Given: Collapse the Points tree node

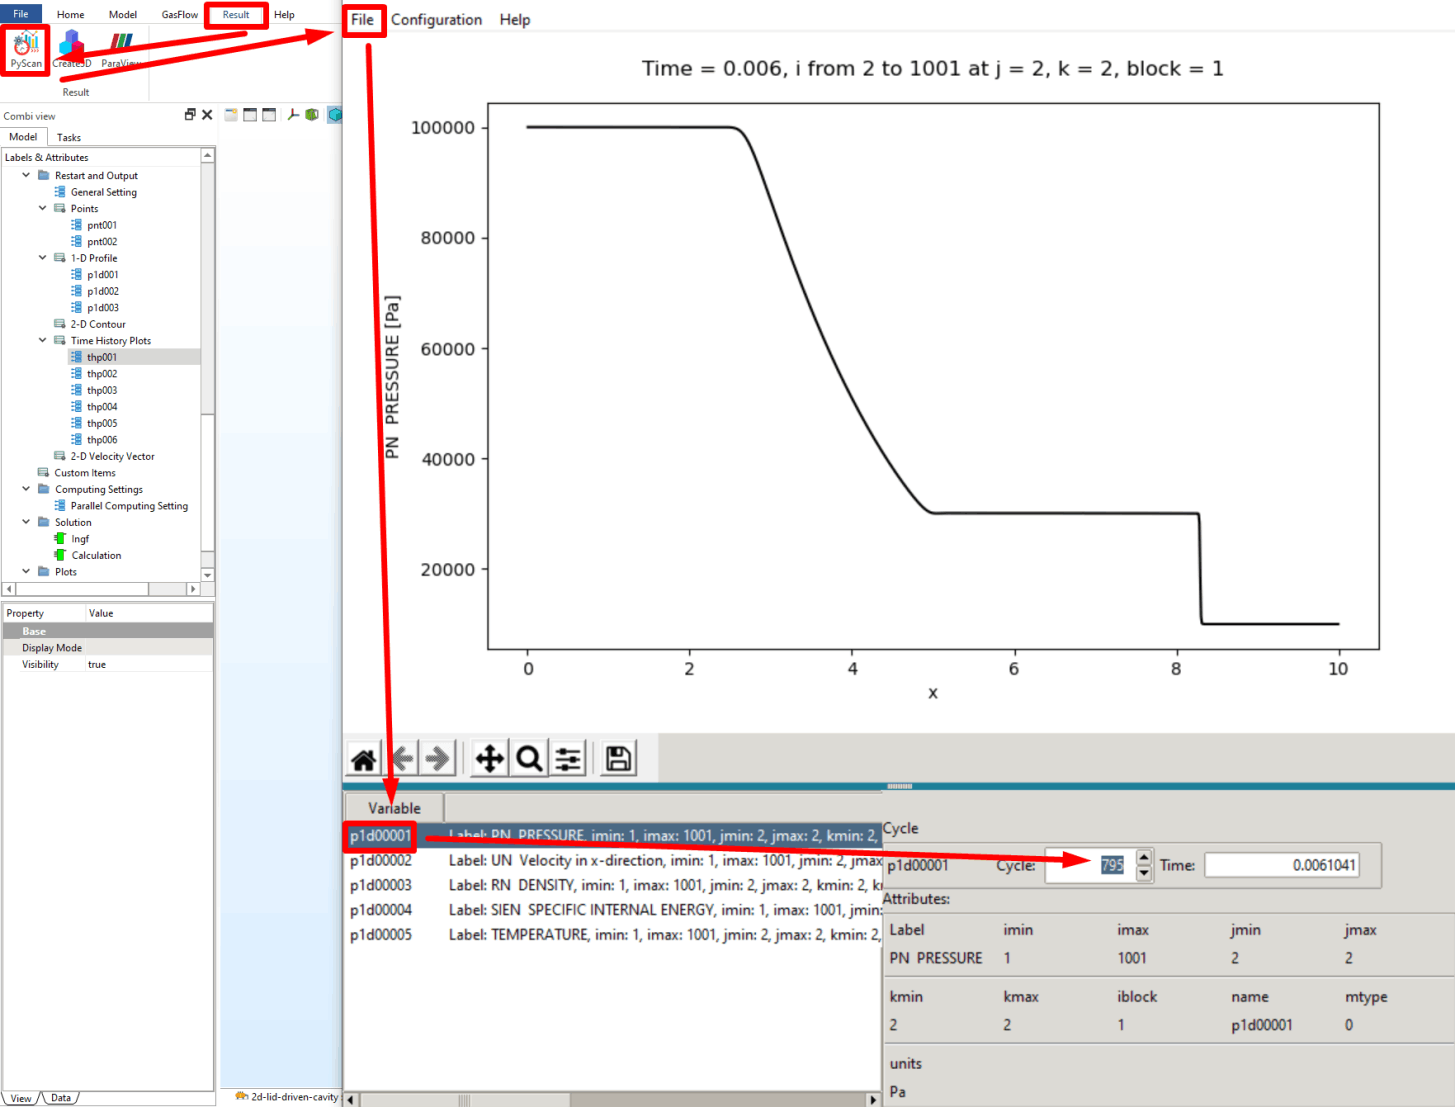Looking at the screenshot, I should (x=42, y=208).
